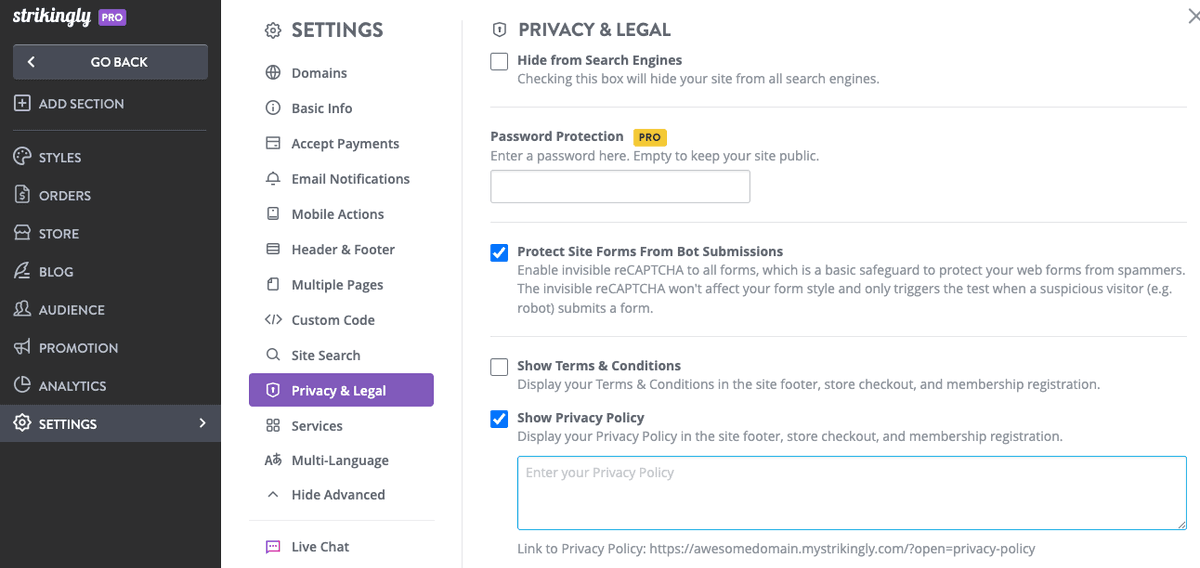Check the Show Terms & Conditions box
This screenshot has width=1200, height=568.
(499, 367)
